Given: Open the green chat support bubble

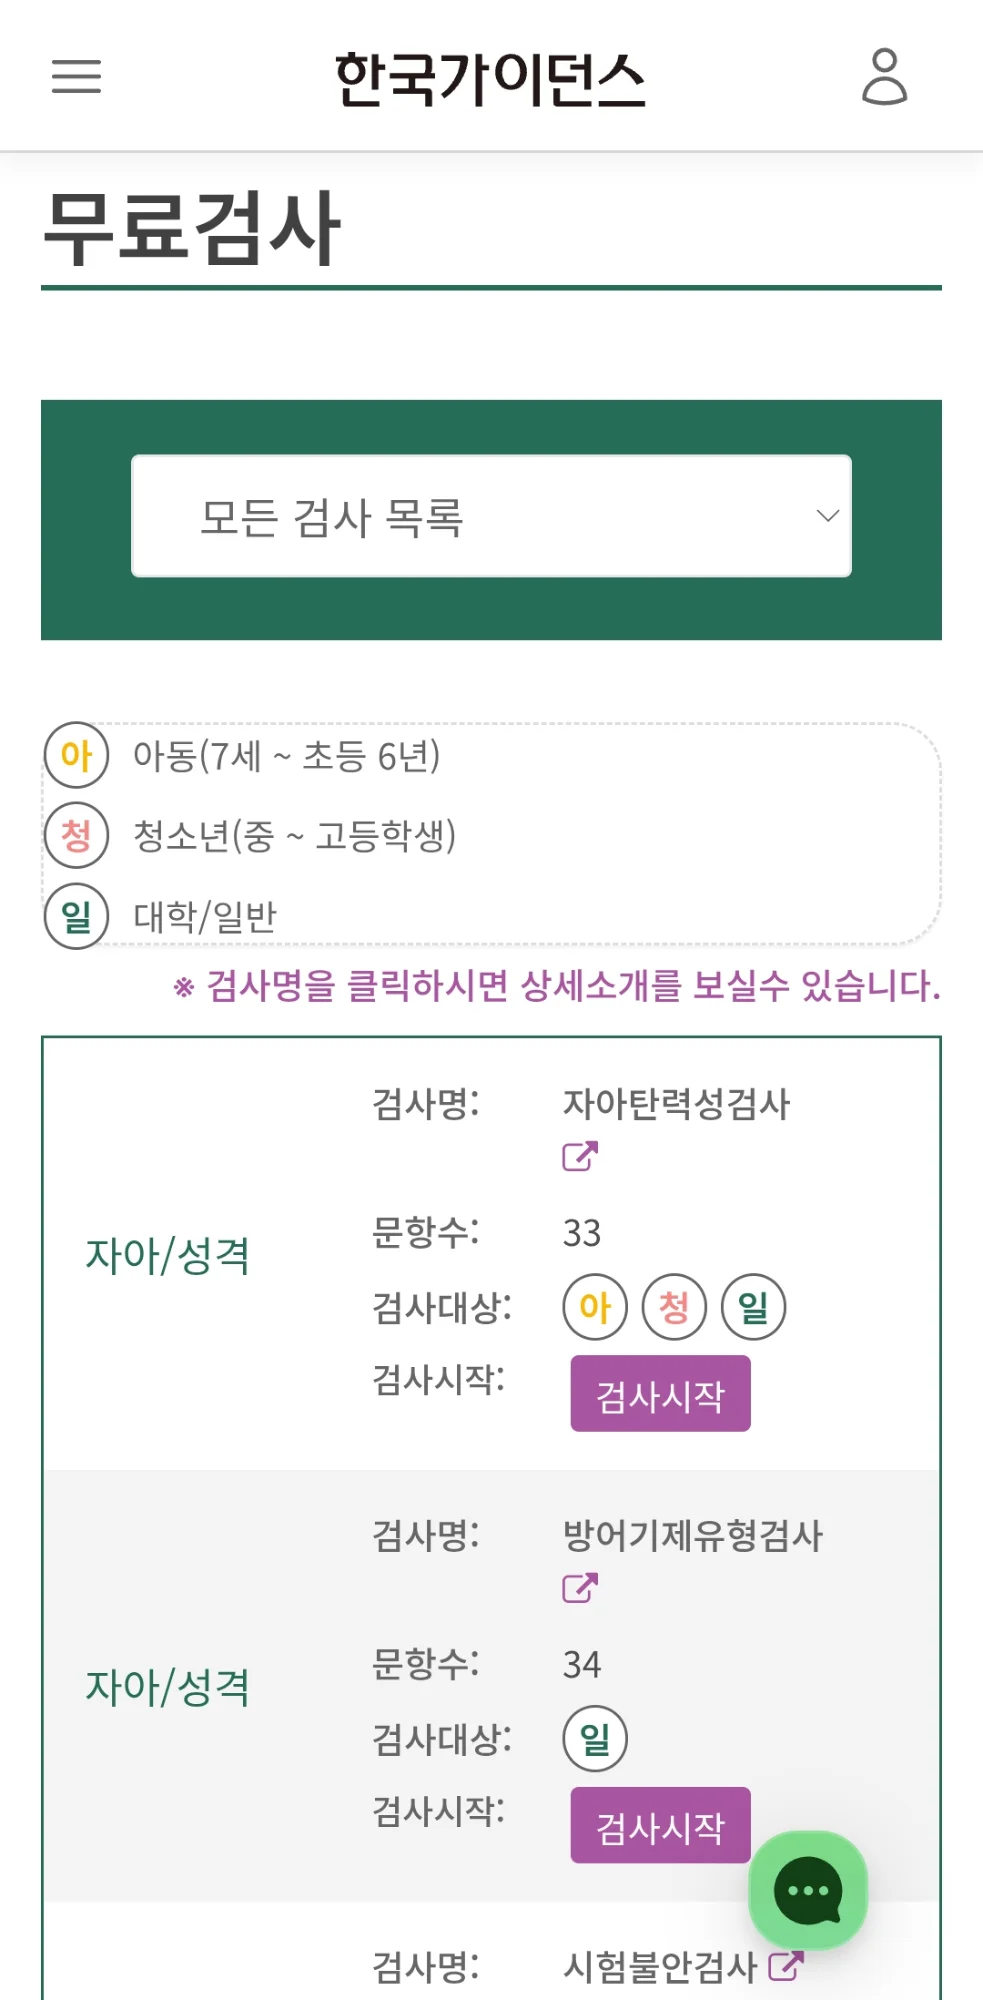Looking at the screenshot, I should [808, 1890].
